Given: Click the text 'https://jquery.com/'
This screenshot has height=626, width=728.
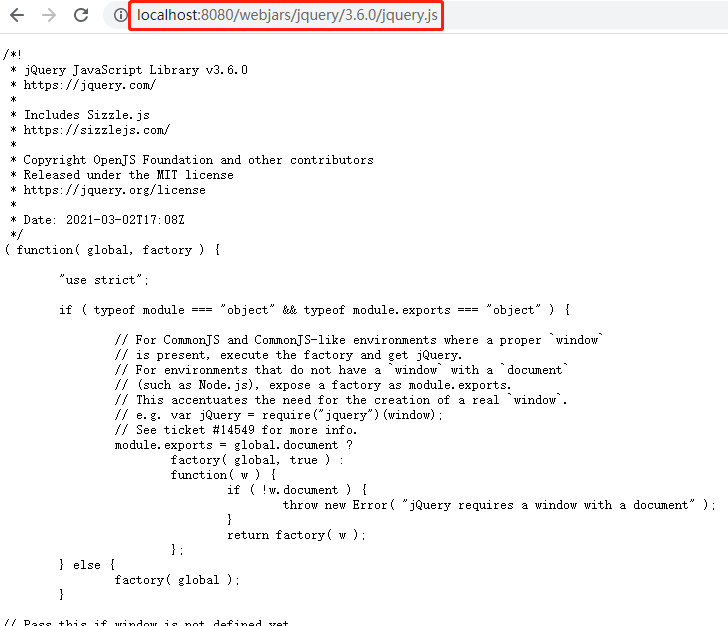Looking at the screenshot, I should 90,85.
